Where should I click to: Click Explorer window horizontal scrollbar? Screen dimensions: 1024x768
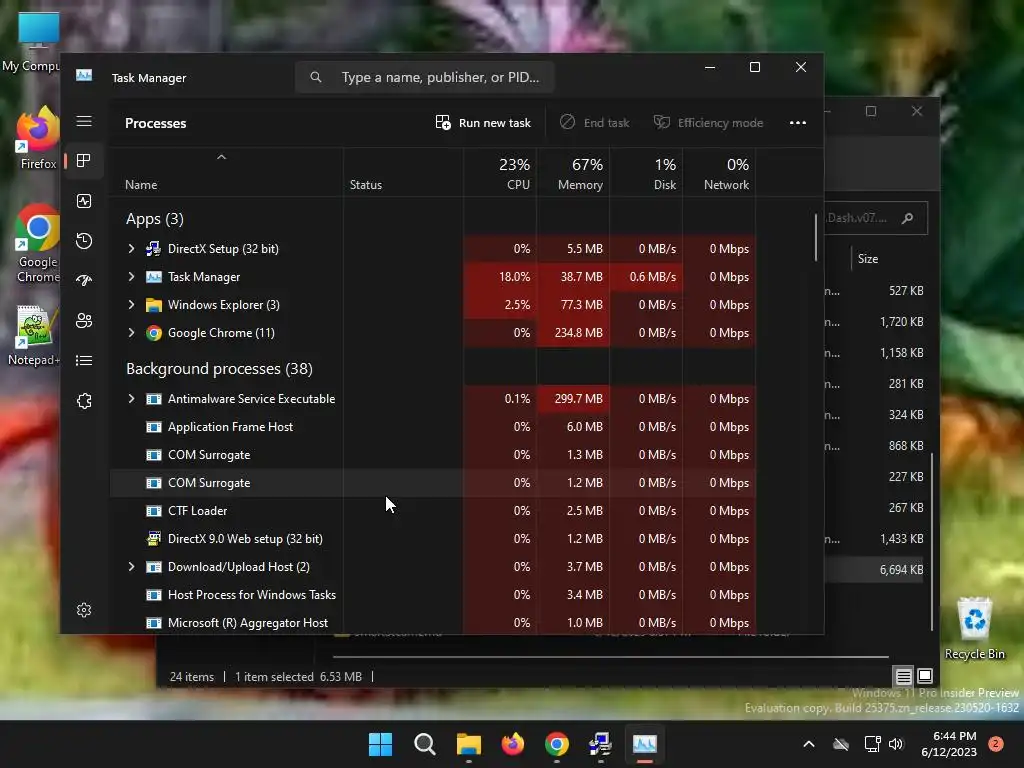[611, 656]
